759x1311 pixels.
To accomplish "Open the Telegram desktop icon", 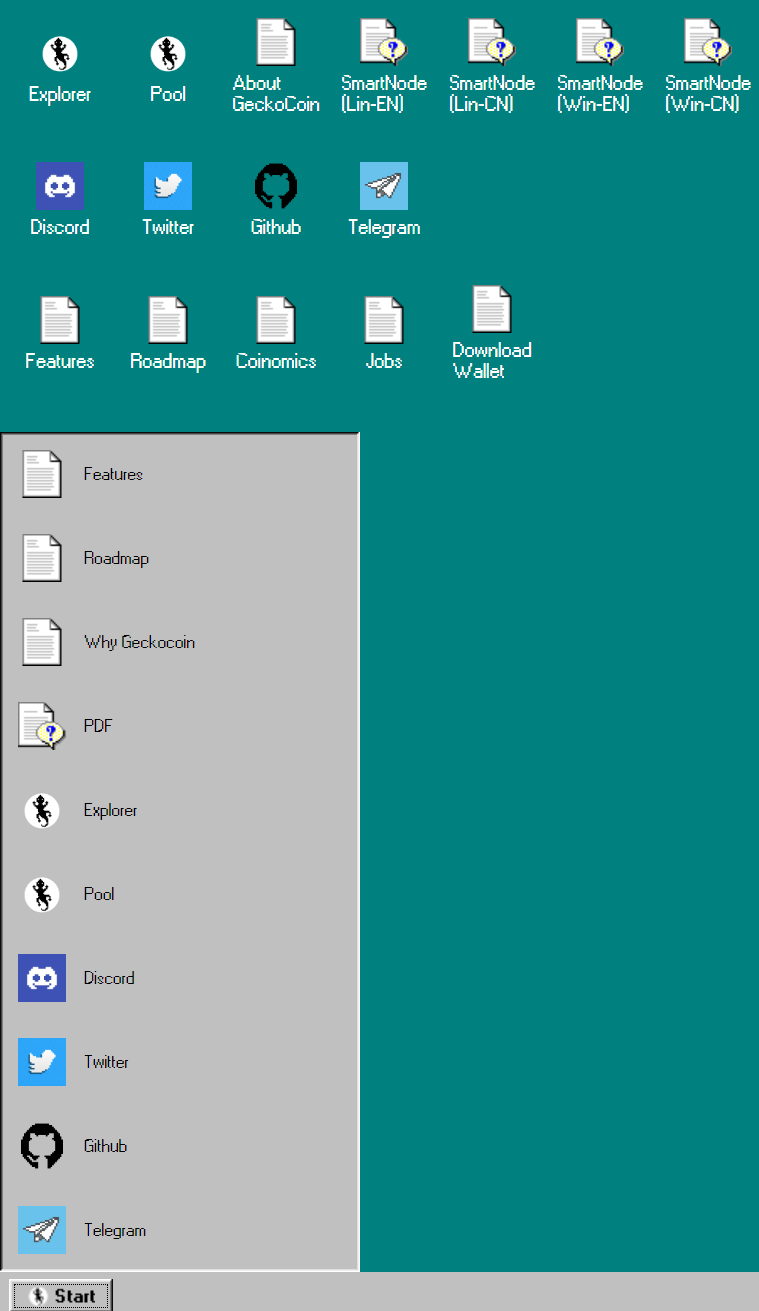I will click(384, 186).
